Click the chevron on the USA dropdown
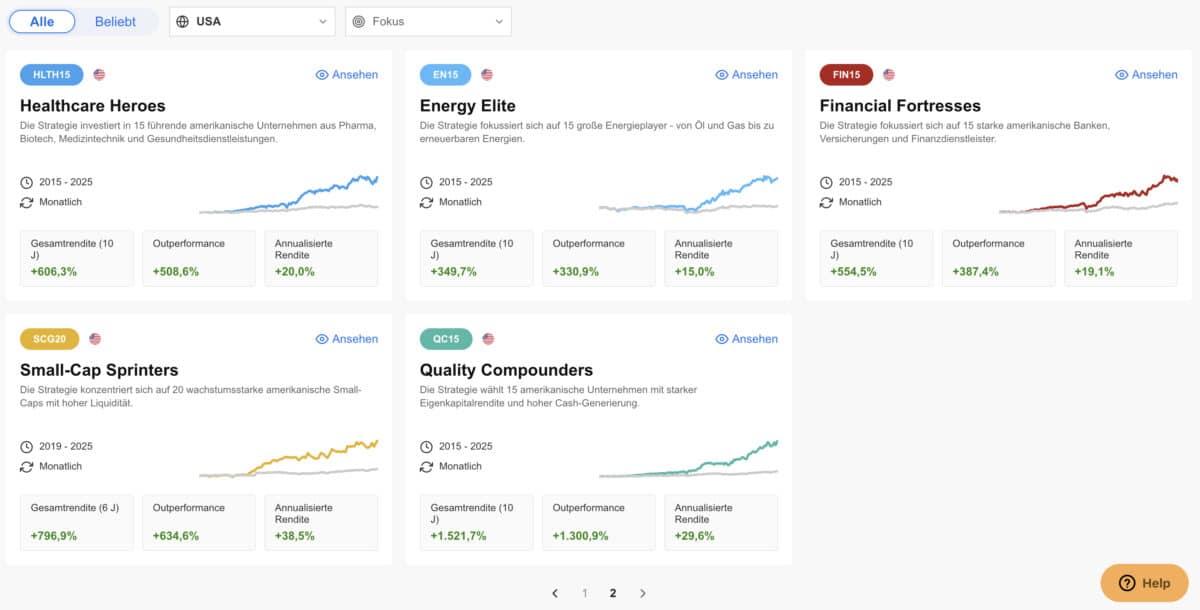Image resolution: width=1200 pixels, height=610 pixels. click(x=322, y=21)
